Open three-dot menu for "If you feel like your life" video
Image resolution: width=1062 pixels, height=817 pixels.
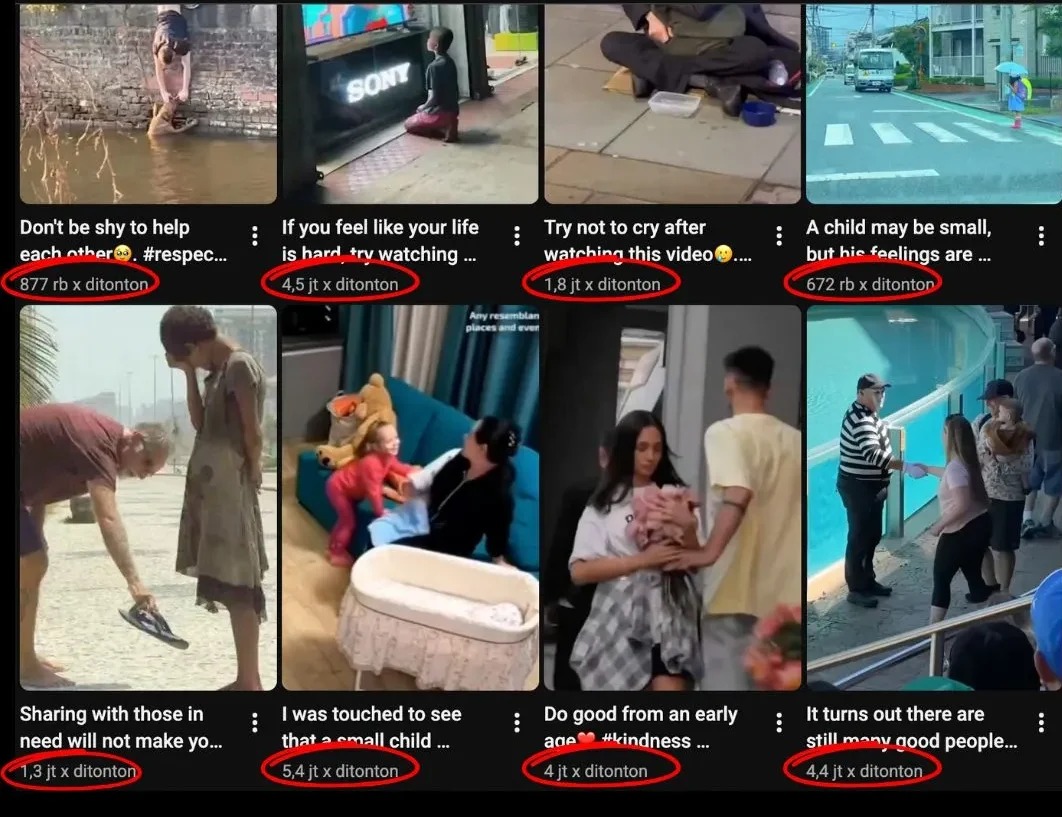click(517, 236)
